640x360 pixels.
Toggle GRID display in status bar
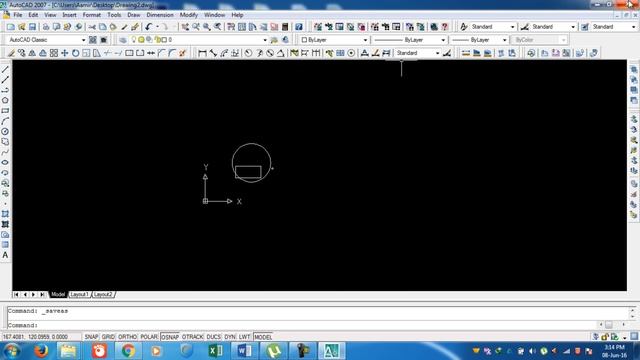tap(108, 337)
